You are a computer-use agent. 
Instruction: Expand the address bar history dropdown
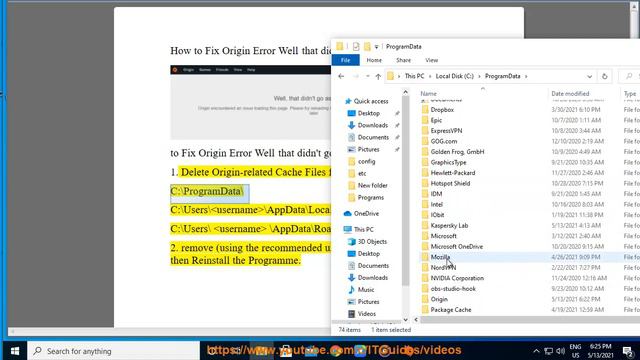(x=589, y=76)
